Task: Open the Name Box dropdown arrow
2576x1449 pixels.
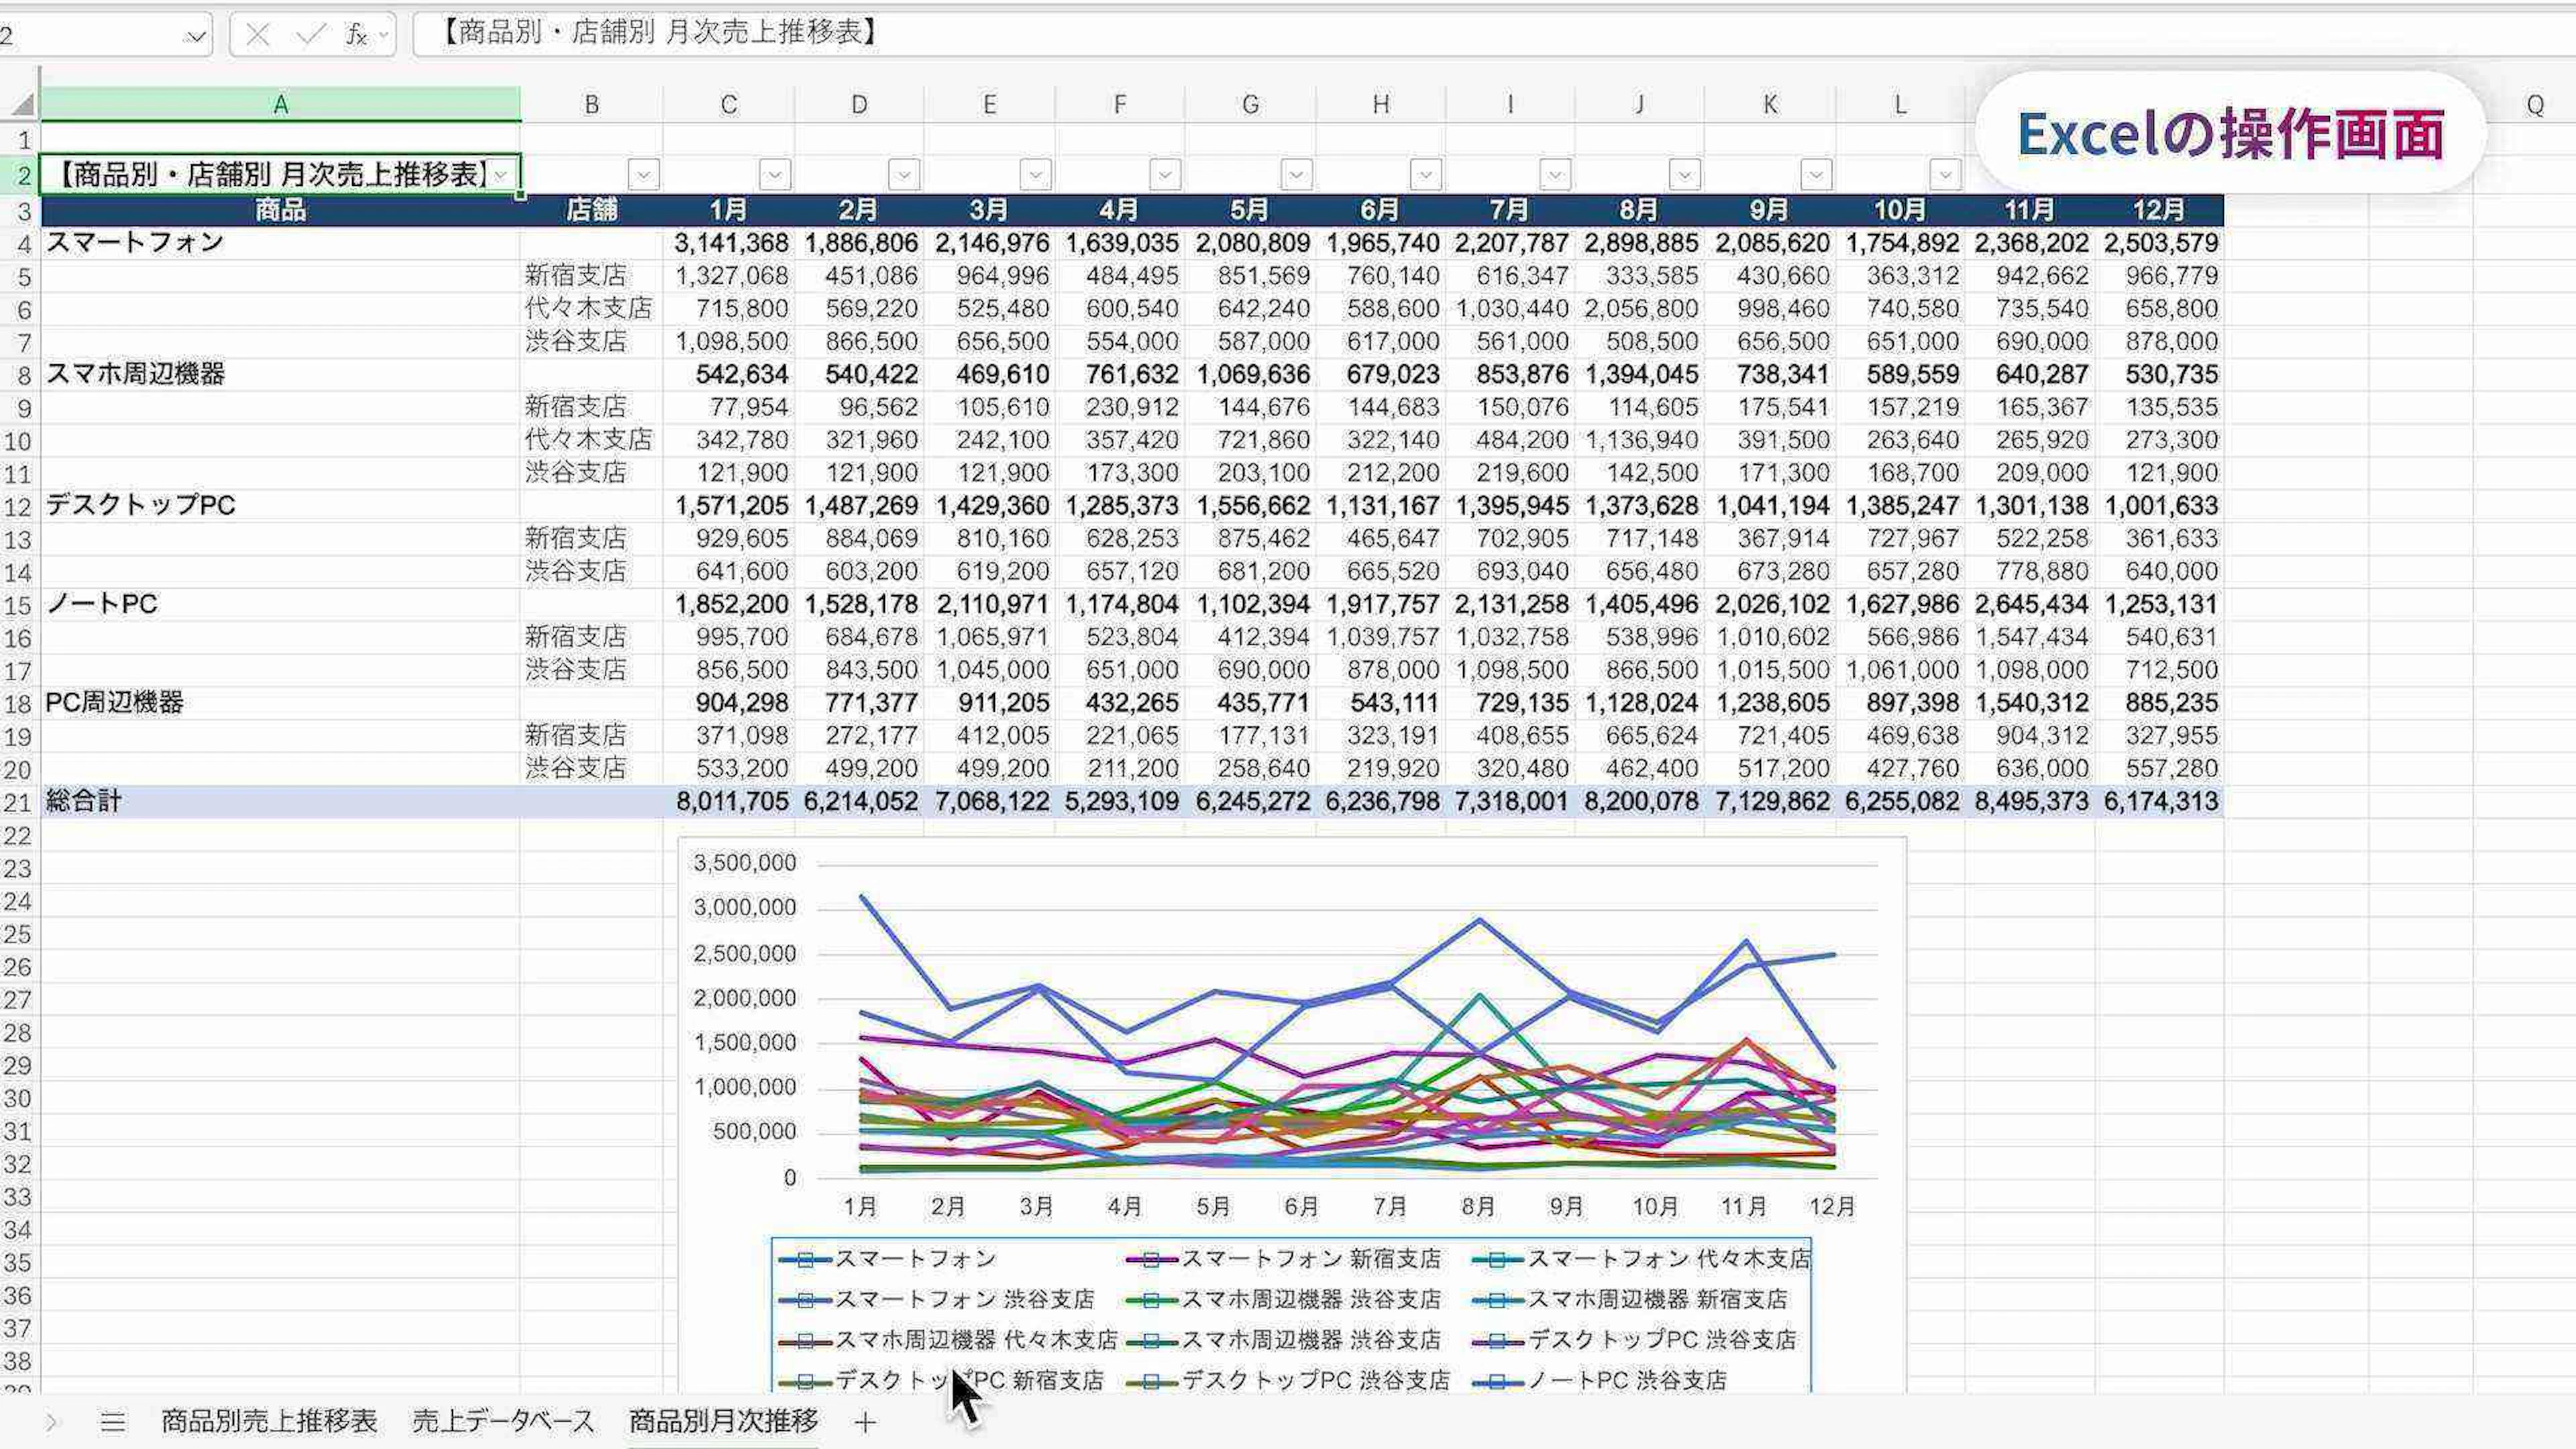Action: point(196,37)
